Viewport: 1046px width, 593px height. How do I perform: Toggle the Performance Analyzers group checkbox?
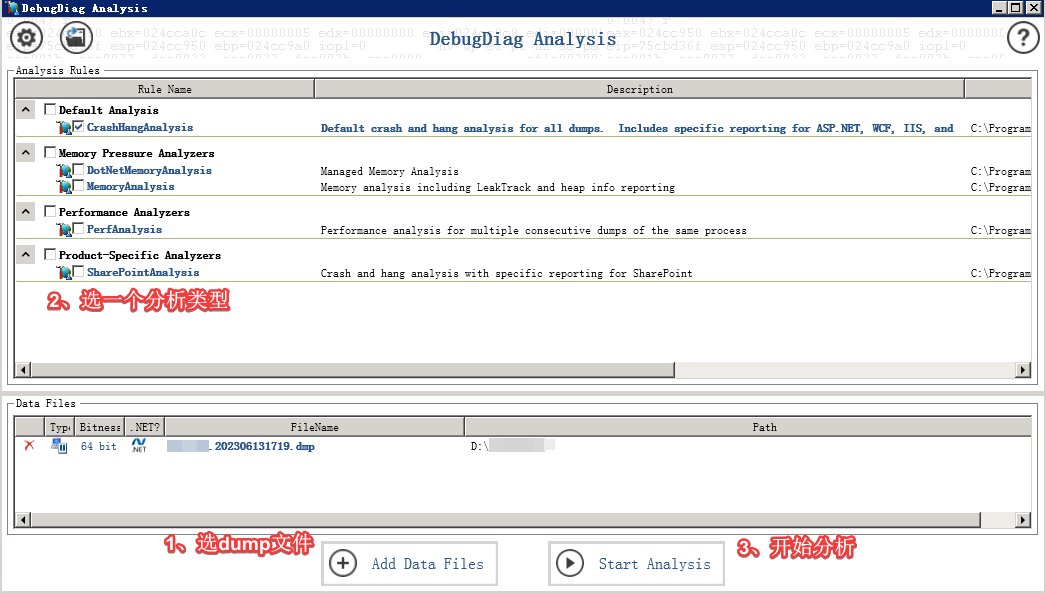click(50, 211)
